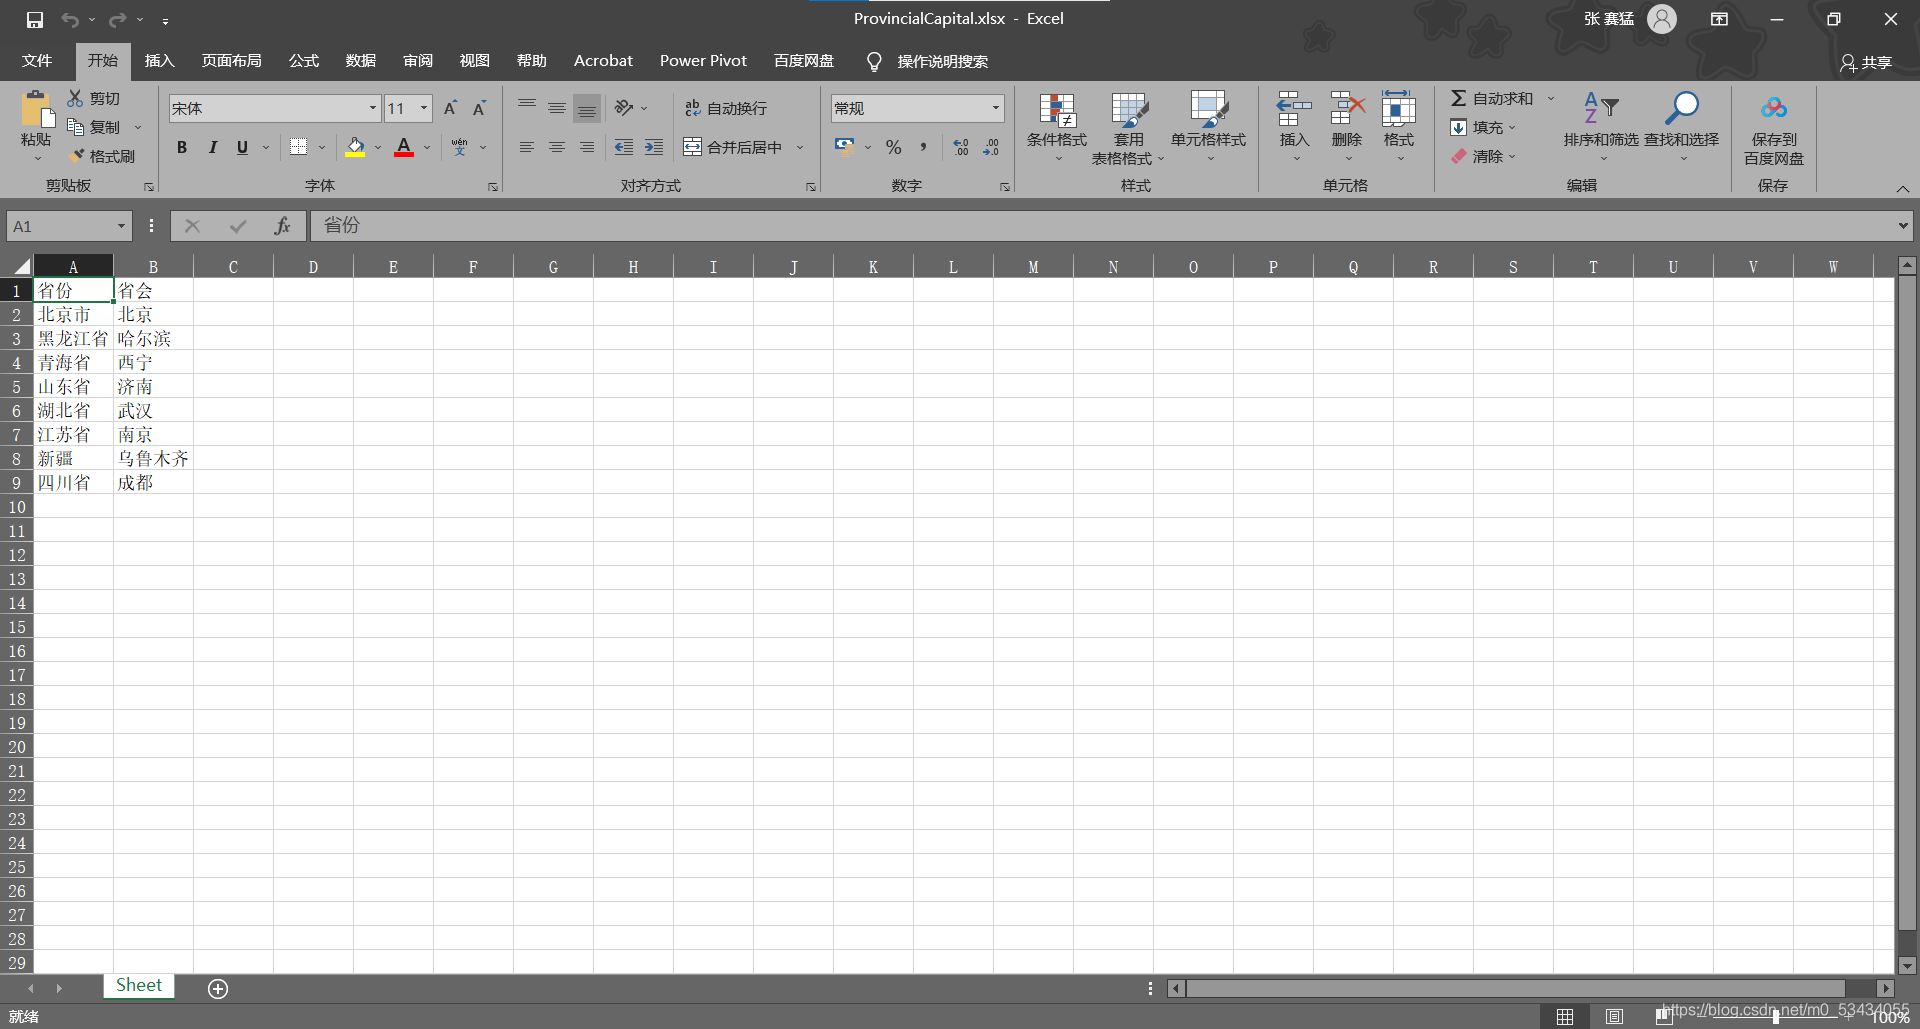Decrease font size with the small A icon
Viewport: 1920px width, 1029px height.
pyautogui.click(x=480, y=108)
